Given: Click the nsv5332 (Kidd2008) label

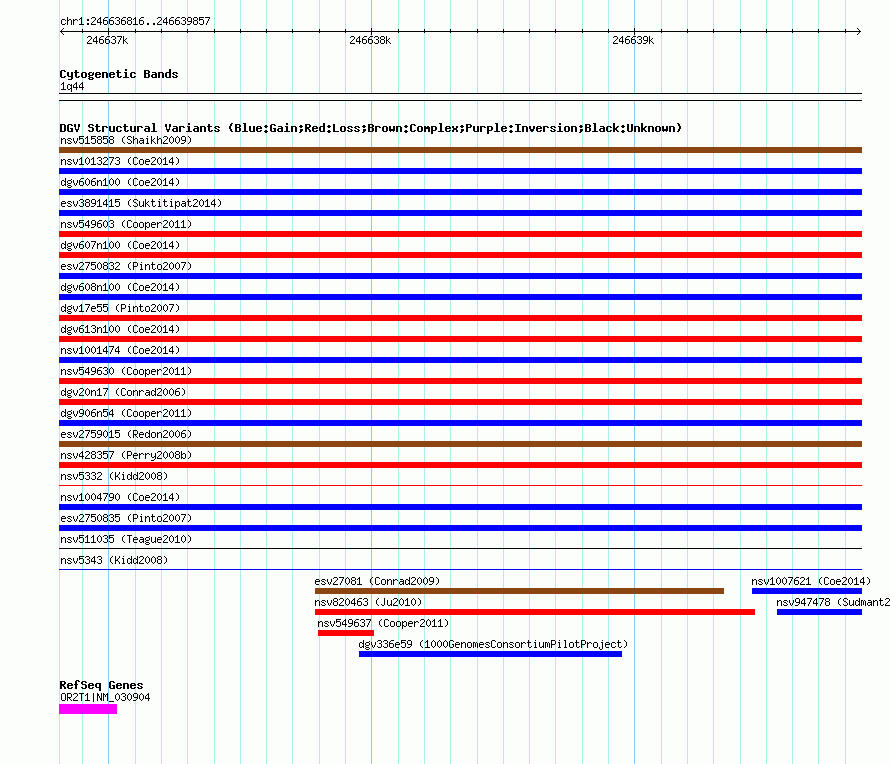Looking at the screenshot, I should [x=114, y=476].
